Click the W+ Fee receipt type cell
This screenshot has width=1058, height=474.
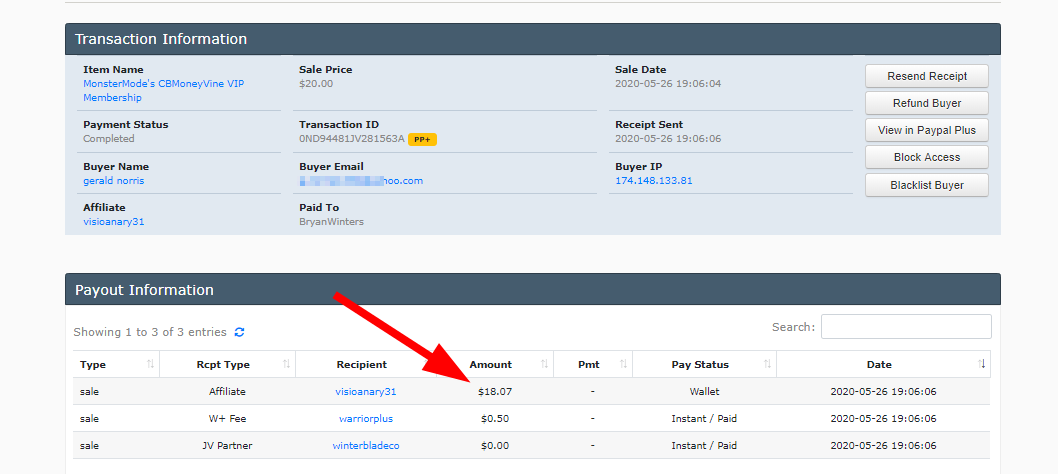point(227,419)
